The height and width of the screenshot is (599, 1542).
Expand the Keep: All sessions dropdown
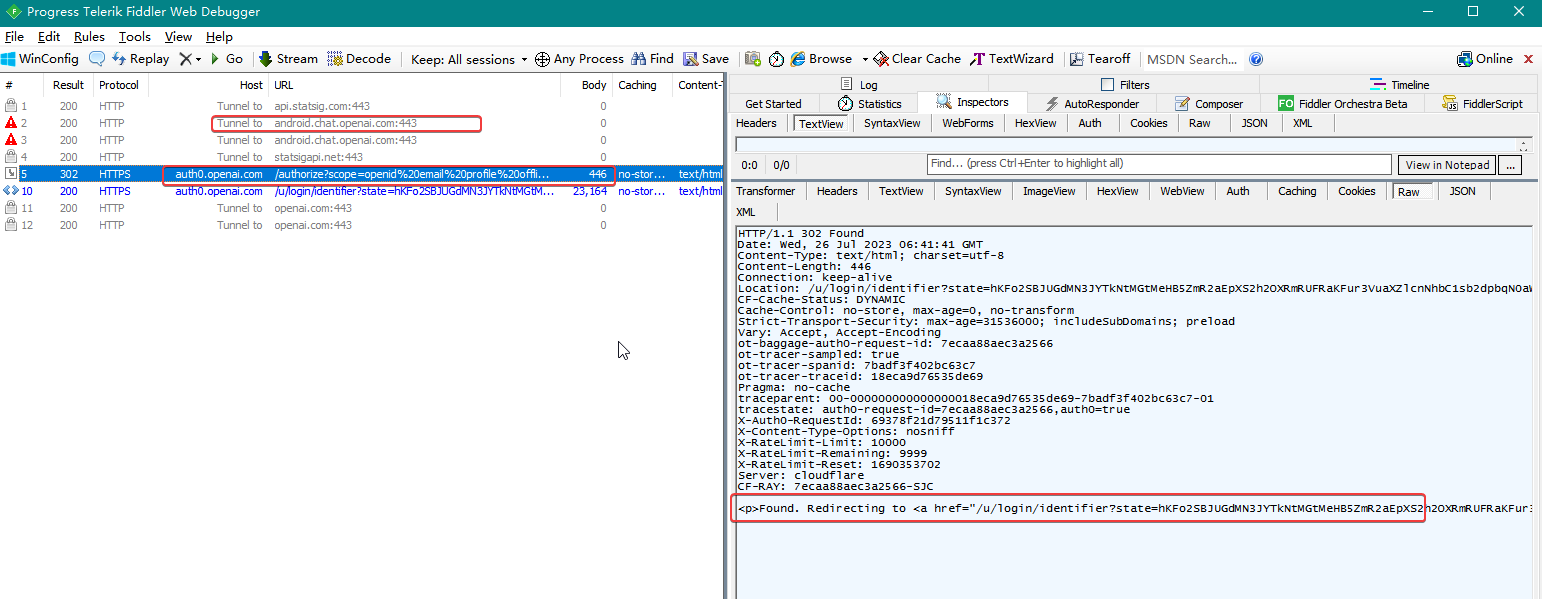(469, 59)
